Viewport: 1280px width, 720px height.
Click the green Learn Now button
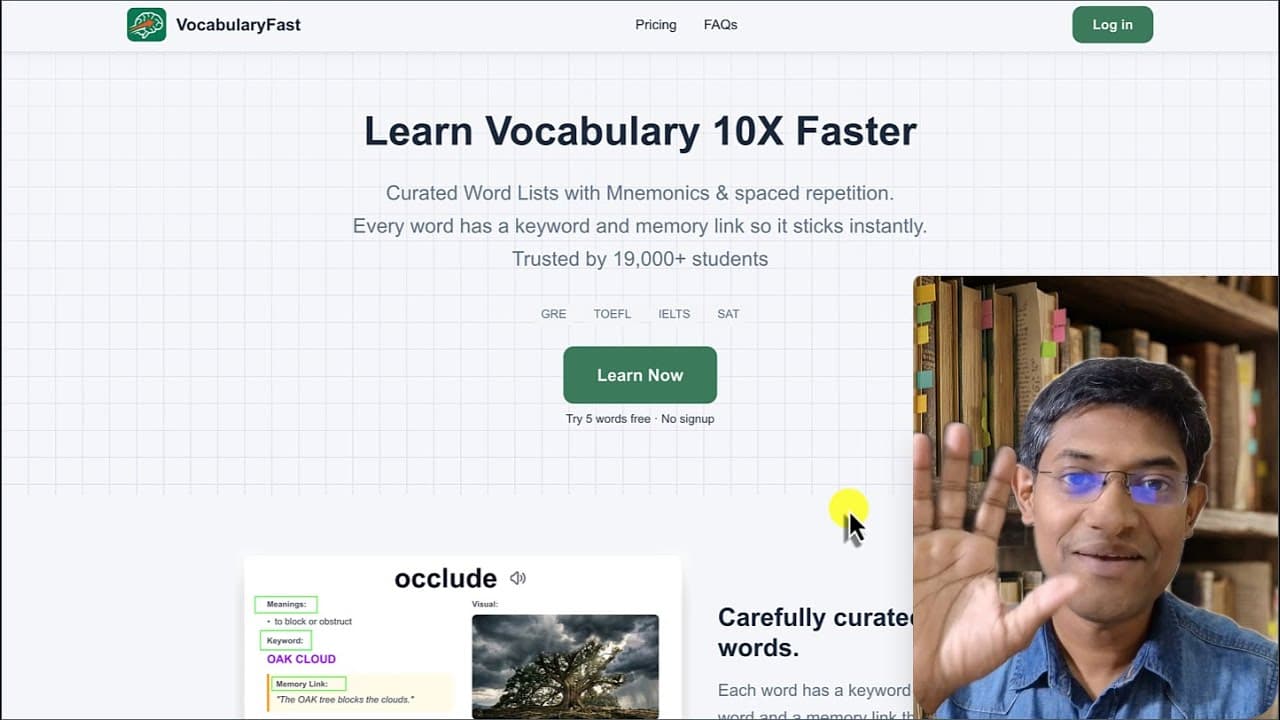[639, 375]
